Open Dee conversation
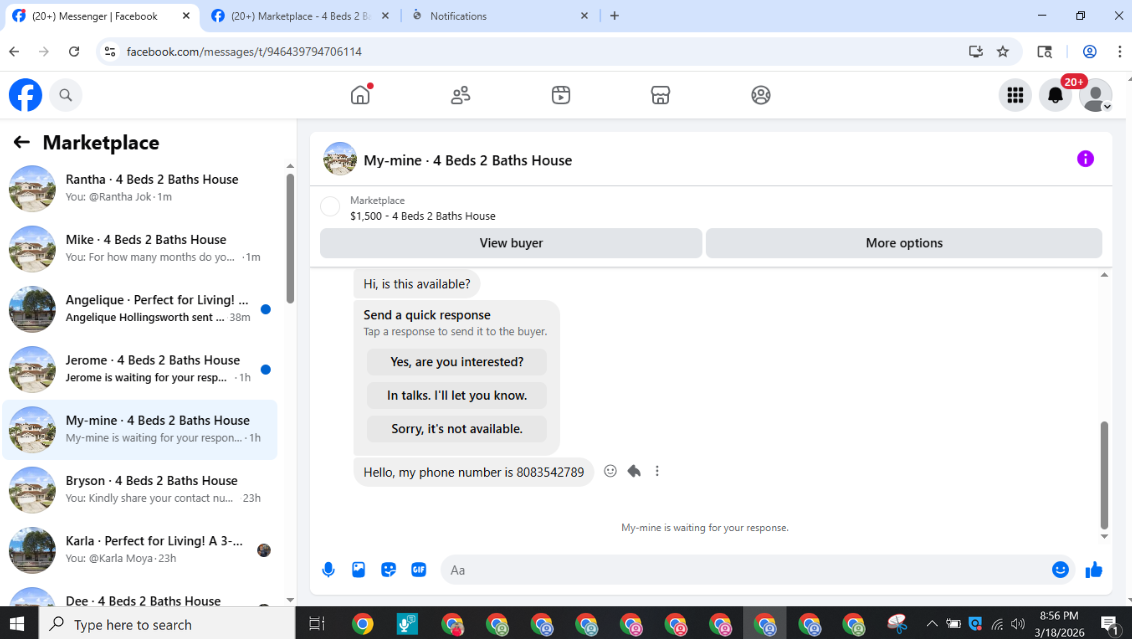 click(140, 598)
